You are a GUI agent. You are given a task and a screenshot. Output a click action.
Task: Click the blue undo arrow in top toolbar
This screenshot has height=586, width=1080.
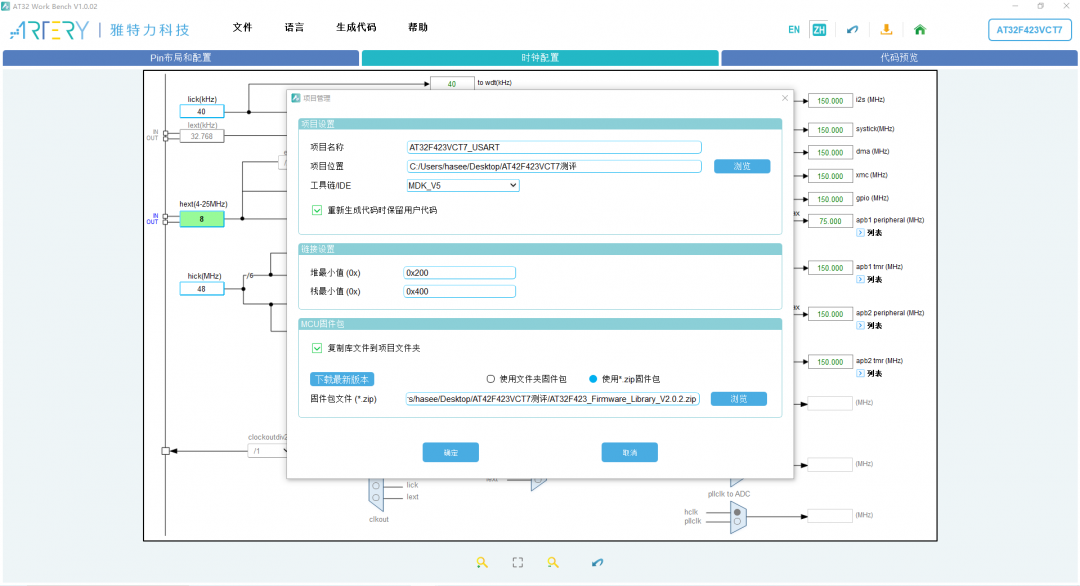[x=852, y=30]
